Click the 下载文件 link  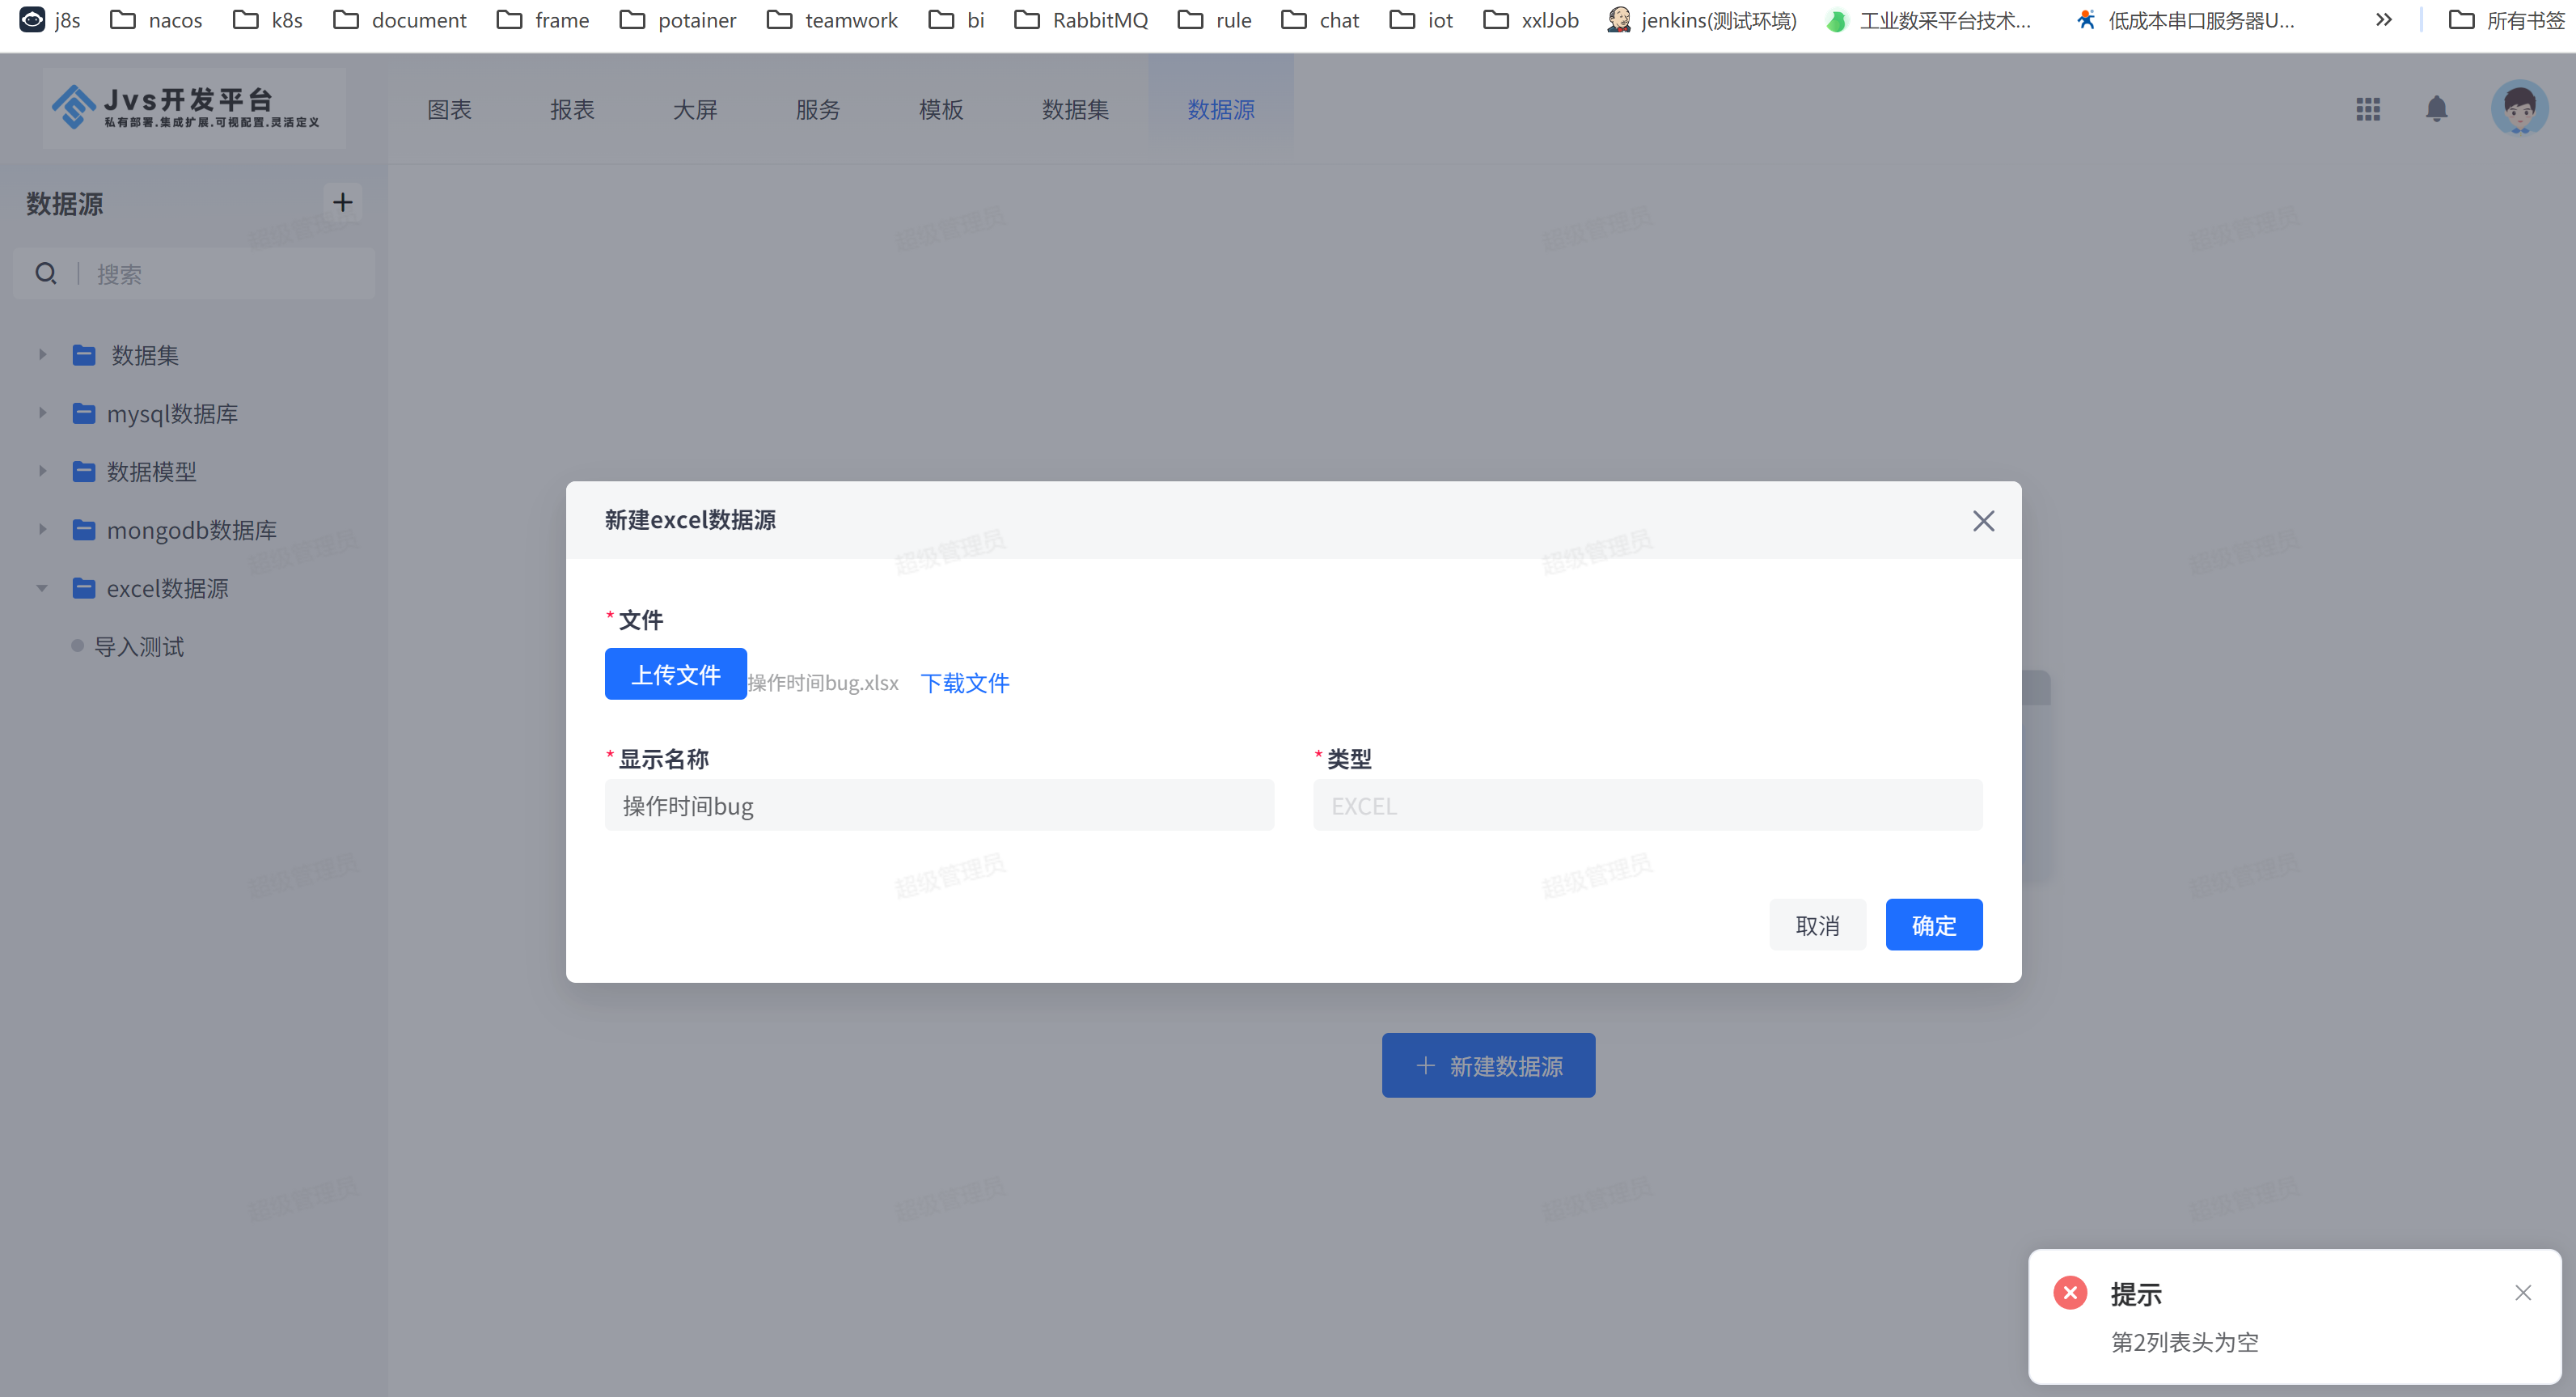coord(964,683)
